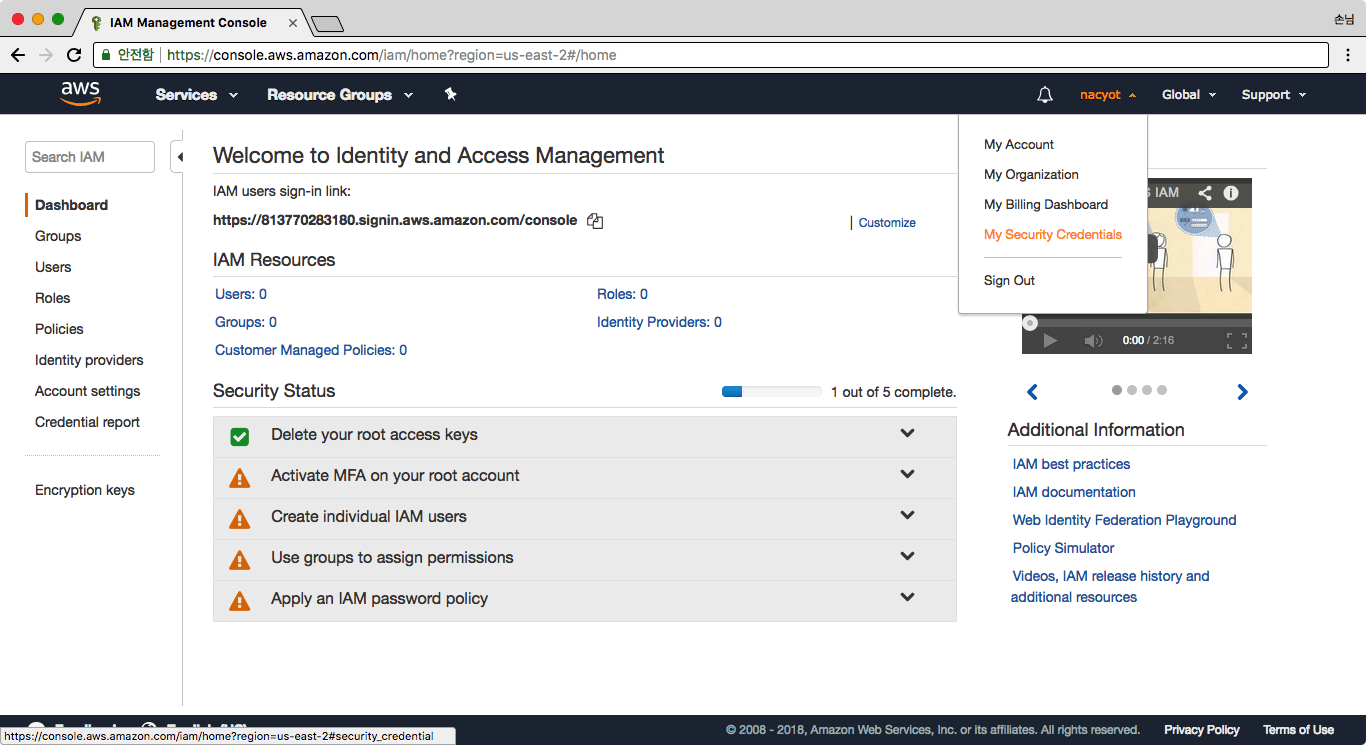The image size is (1366, 745).
Task: Click Groups: 0 resource link
Action: point(246,322)
